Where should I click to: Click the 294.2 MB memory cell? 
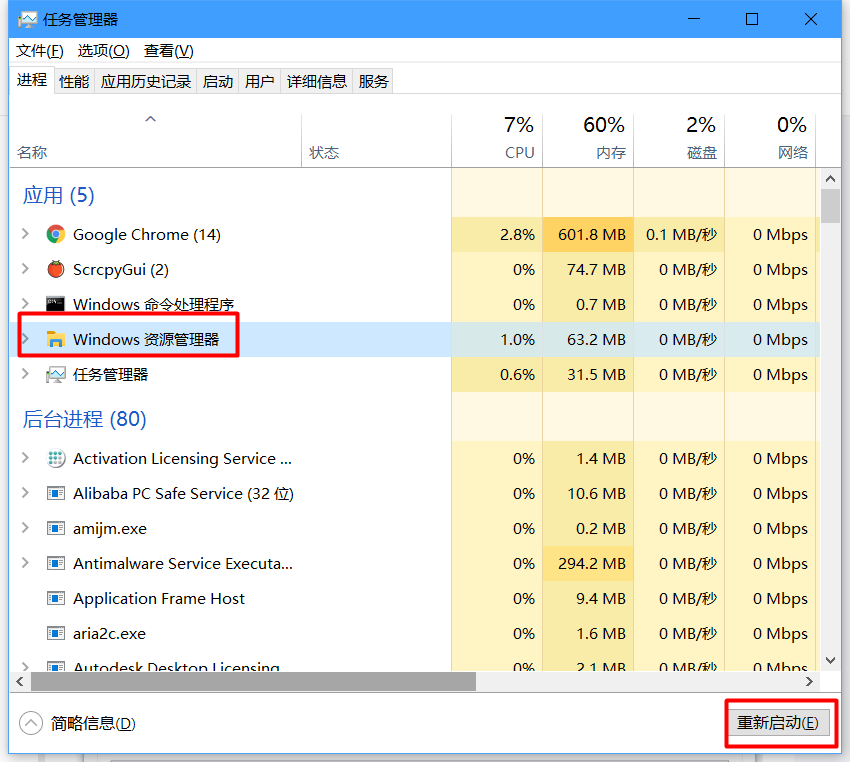(588, 564)
